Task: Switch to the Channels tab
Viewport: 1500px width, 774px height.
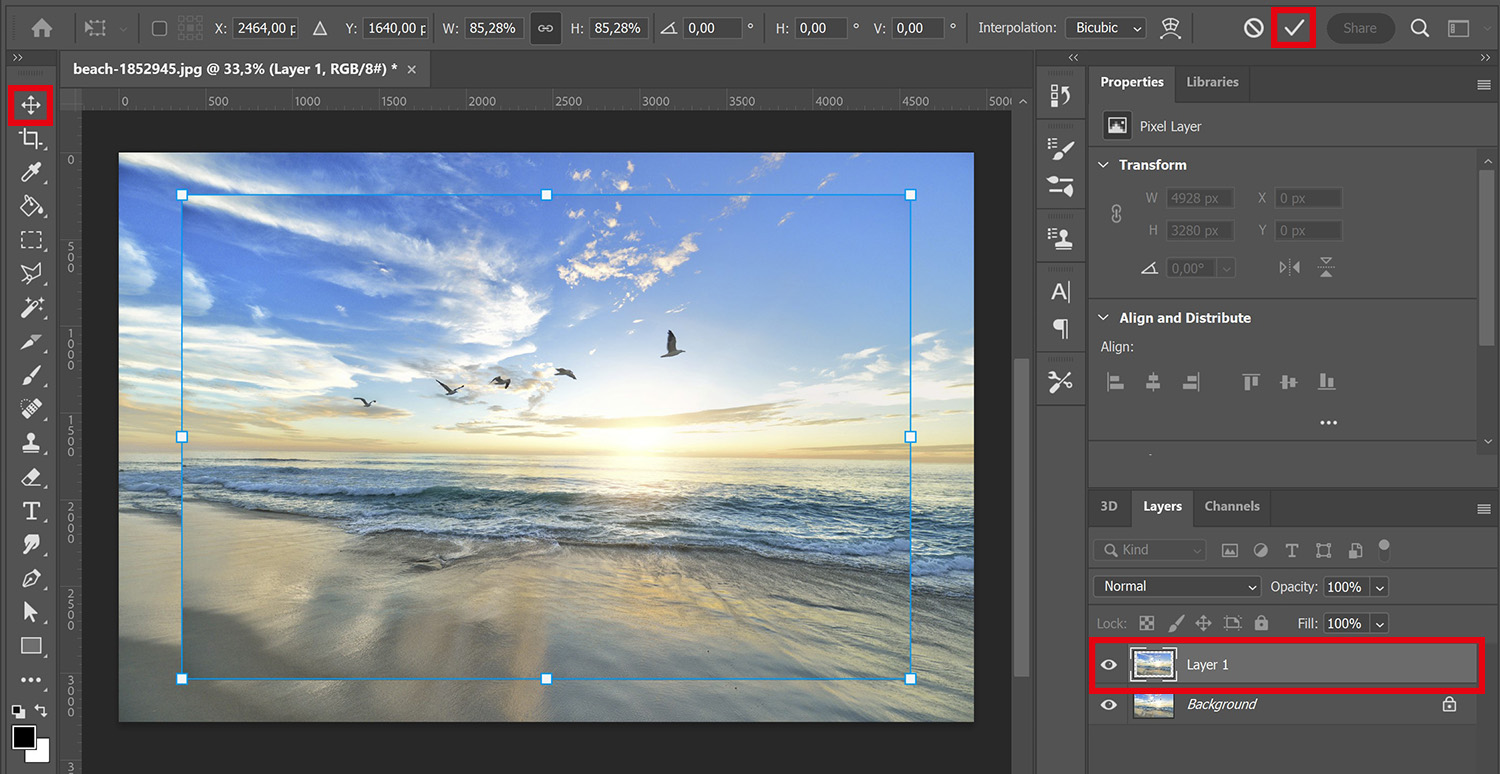Action: [1231, 507]
